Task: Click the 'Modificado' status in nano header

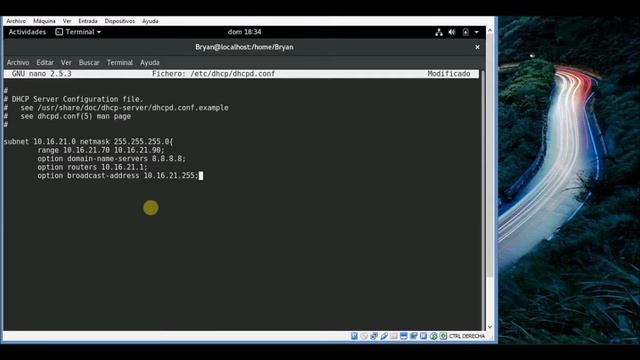Action: (449, 74)
